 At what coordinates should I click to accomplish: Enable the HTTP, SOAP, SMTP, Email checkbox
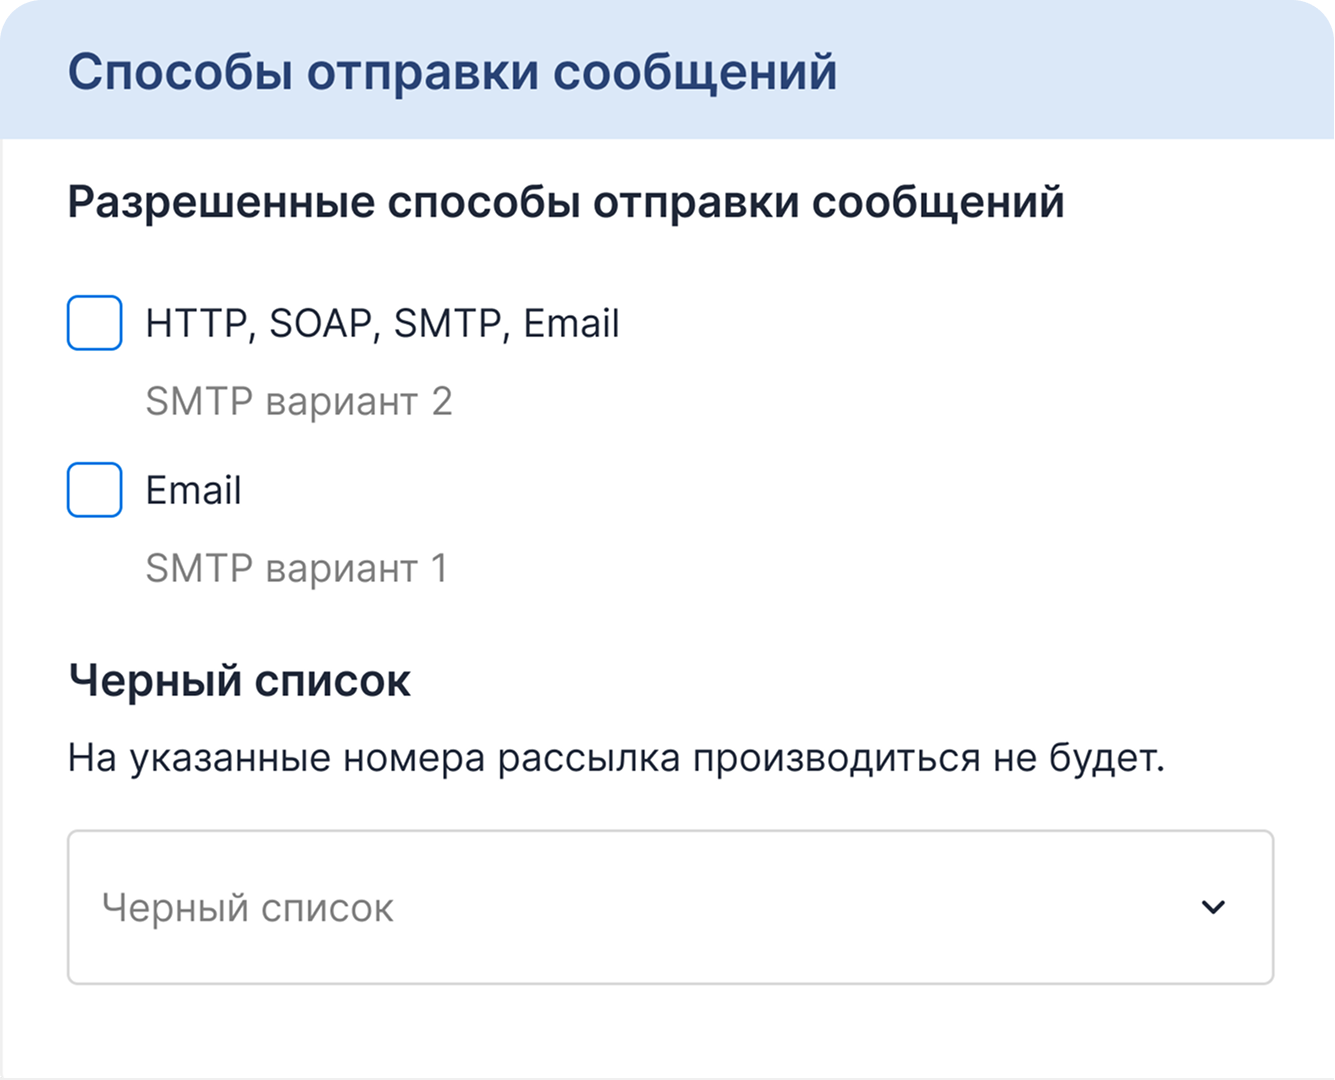coord(95,323)
